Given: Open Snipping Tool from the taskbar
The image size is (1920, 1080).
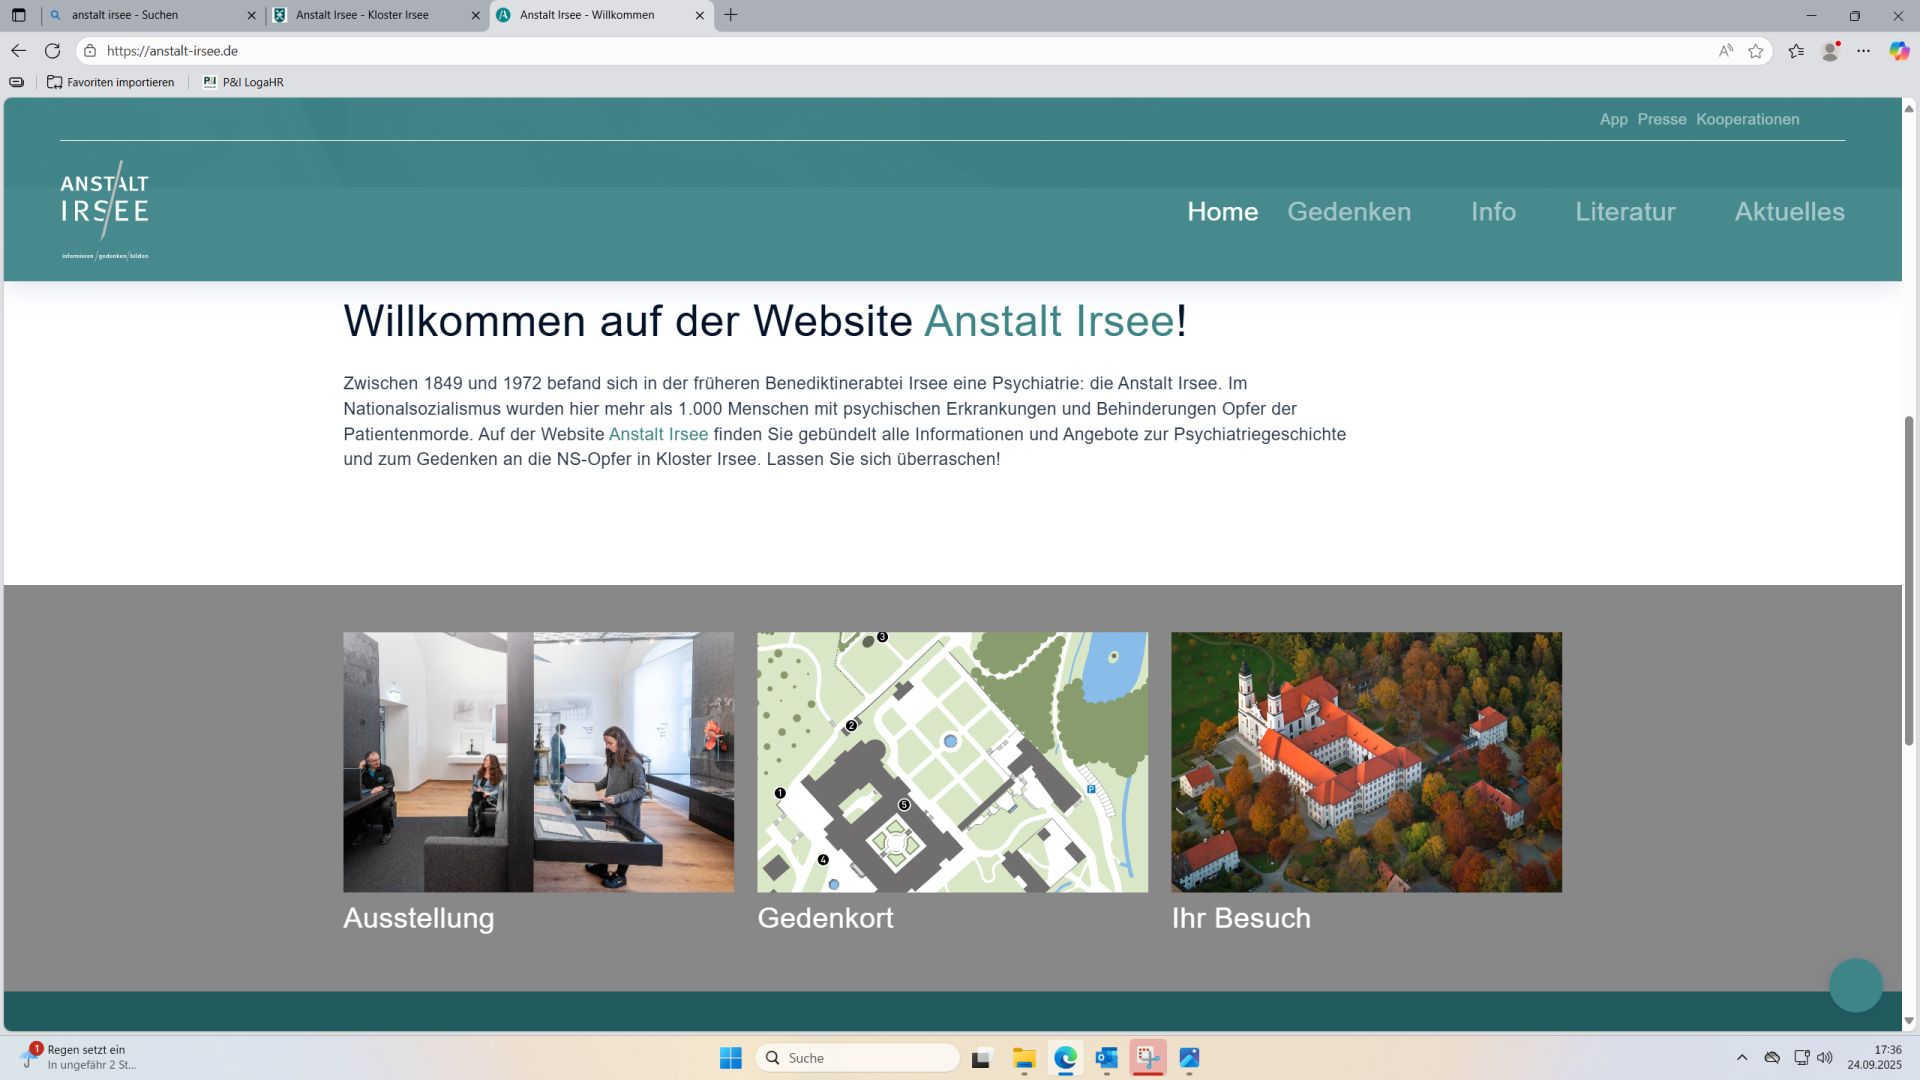Looking at the screenshot, I should [1148, 1058].
